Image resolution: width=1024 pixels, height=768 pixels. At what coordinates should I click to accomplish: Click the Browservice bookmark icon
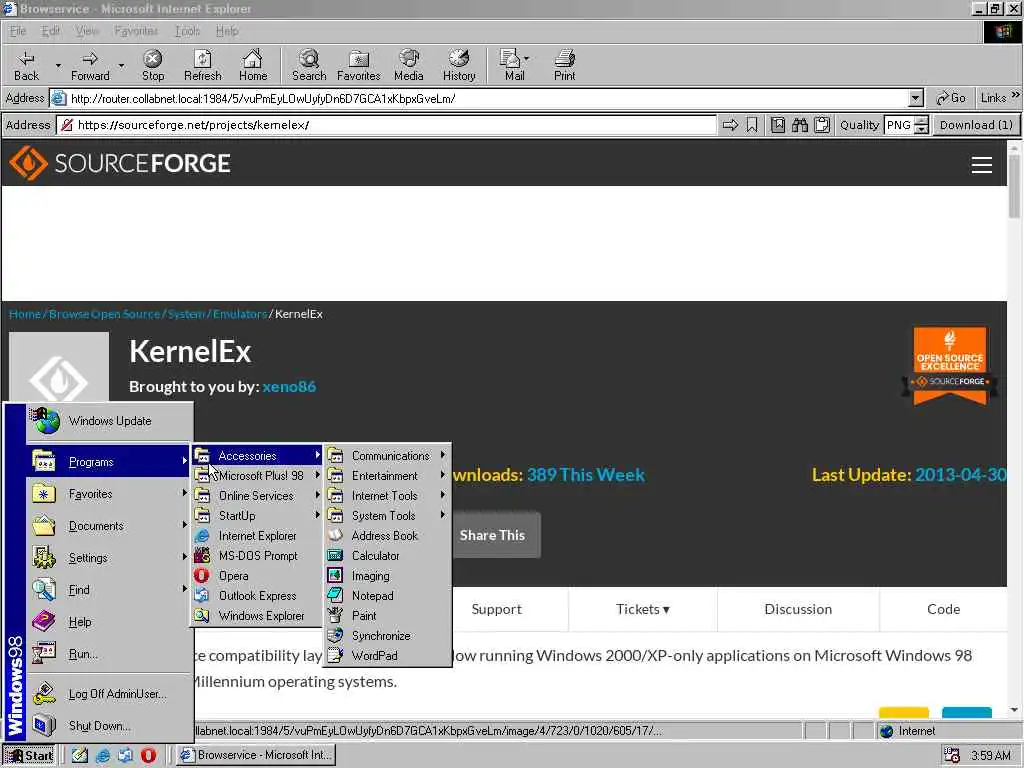752,125
